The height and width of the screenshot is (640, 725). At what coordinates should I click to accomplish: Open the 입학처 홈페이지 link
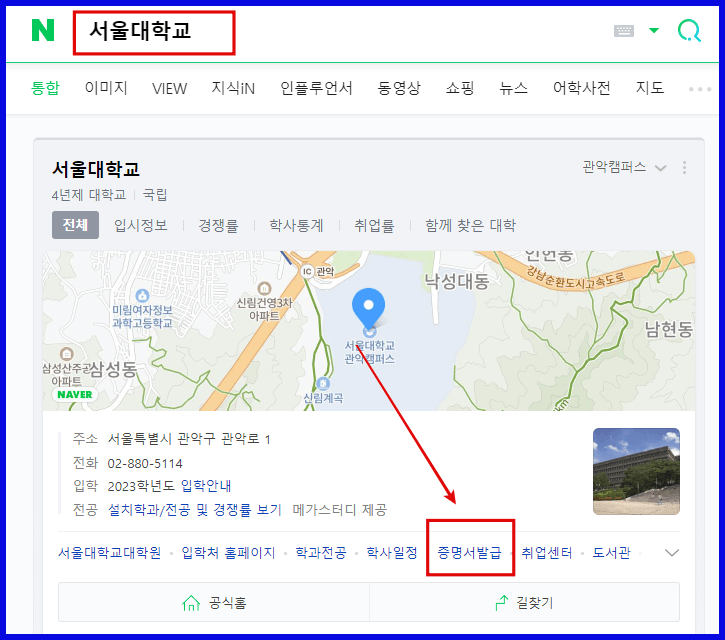coord(228,553)
